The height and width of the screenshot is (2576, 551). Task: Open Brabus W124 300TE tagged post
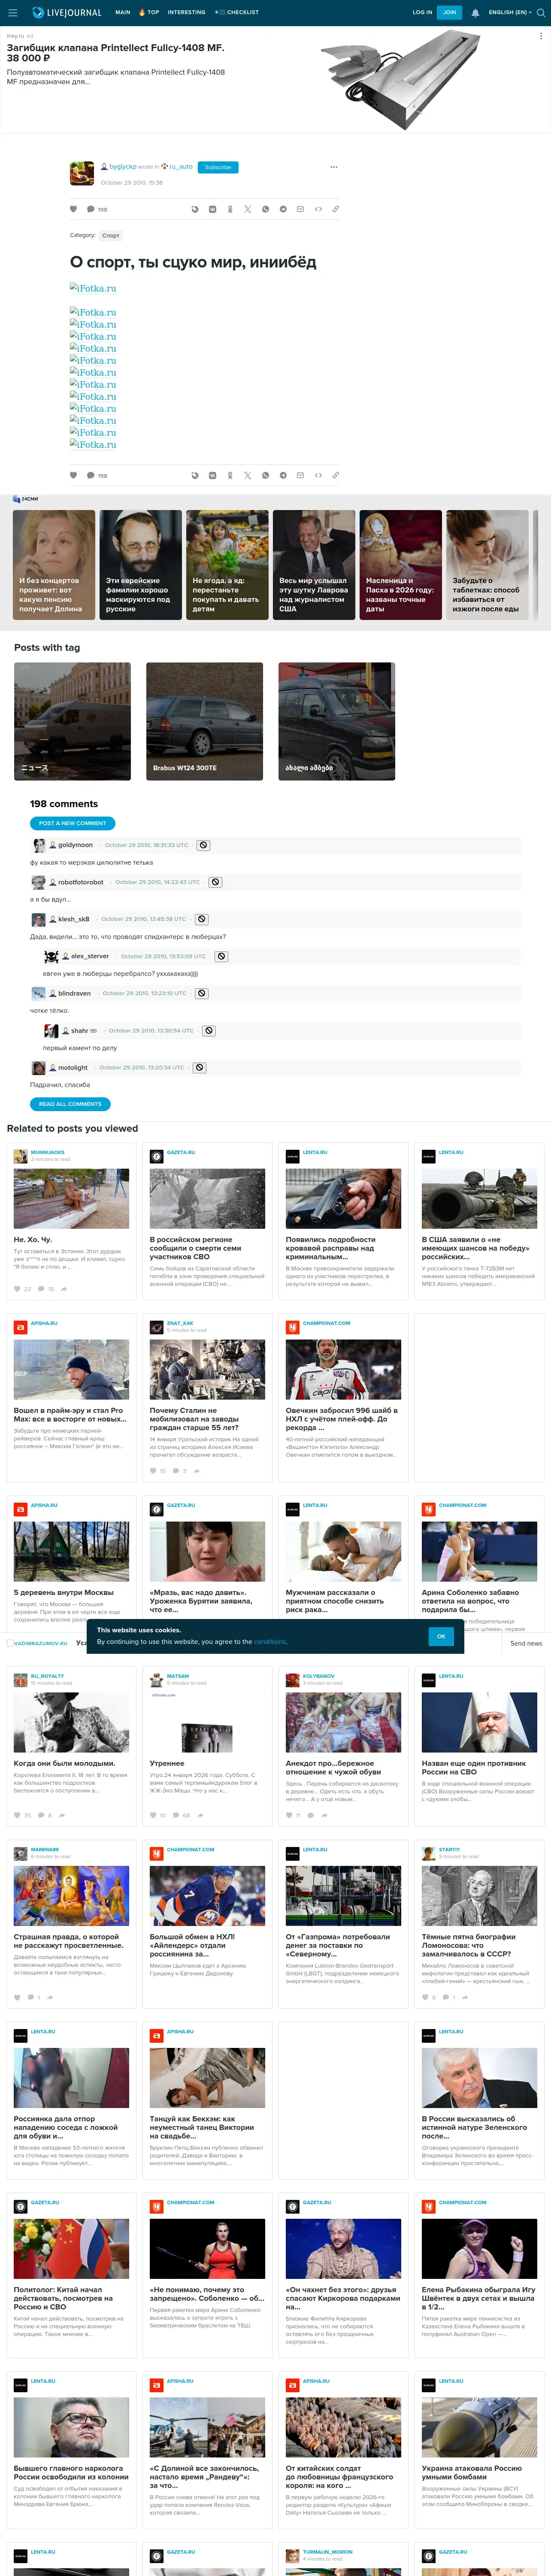click(204, 721)
